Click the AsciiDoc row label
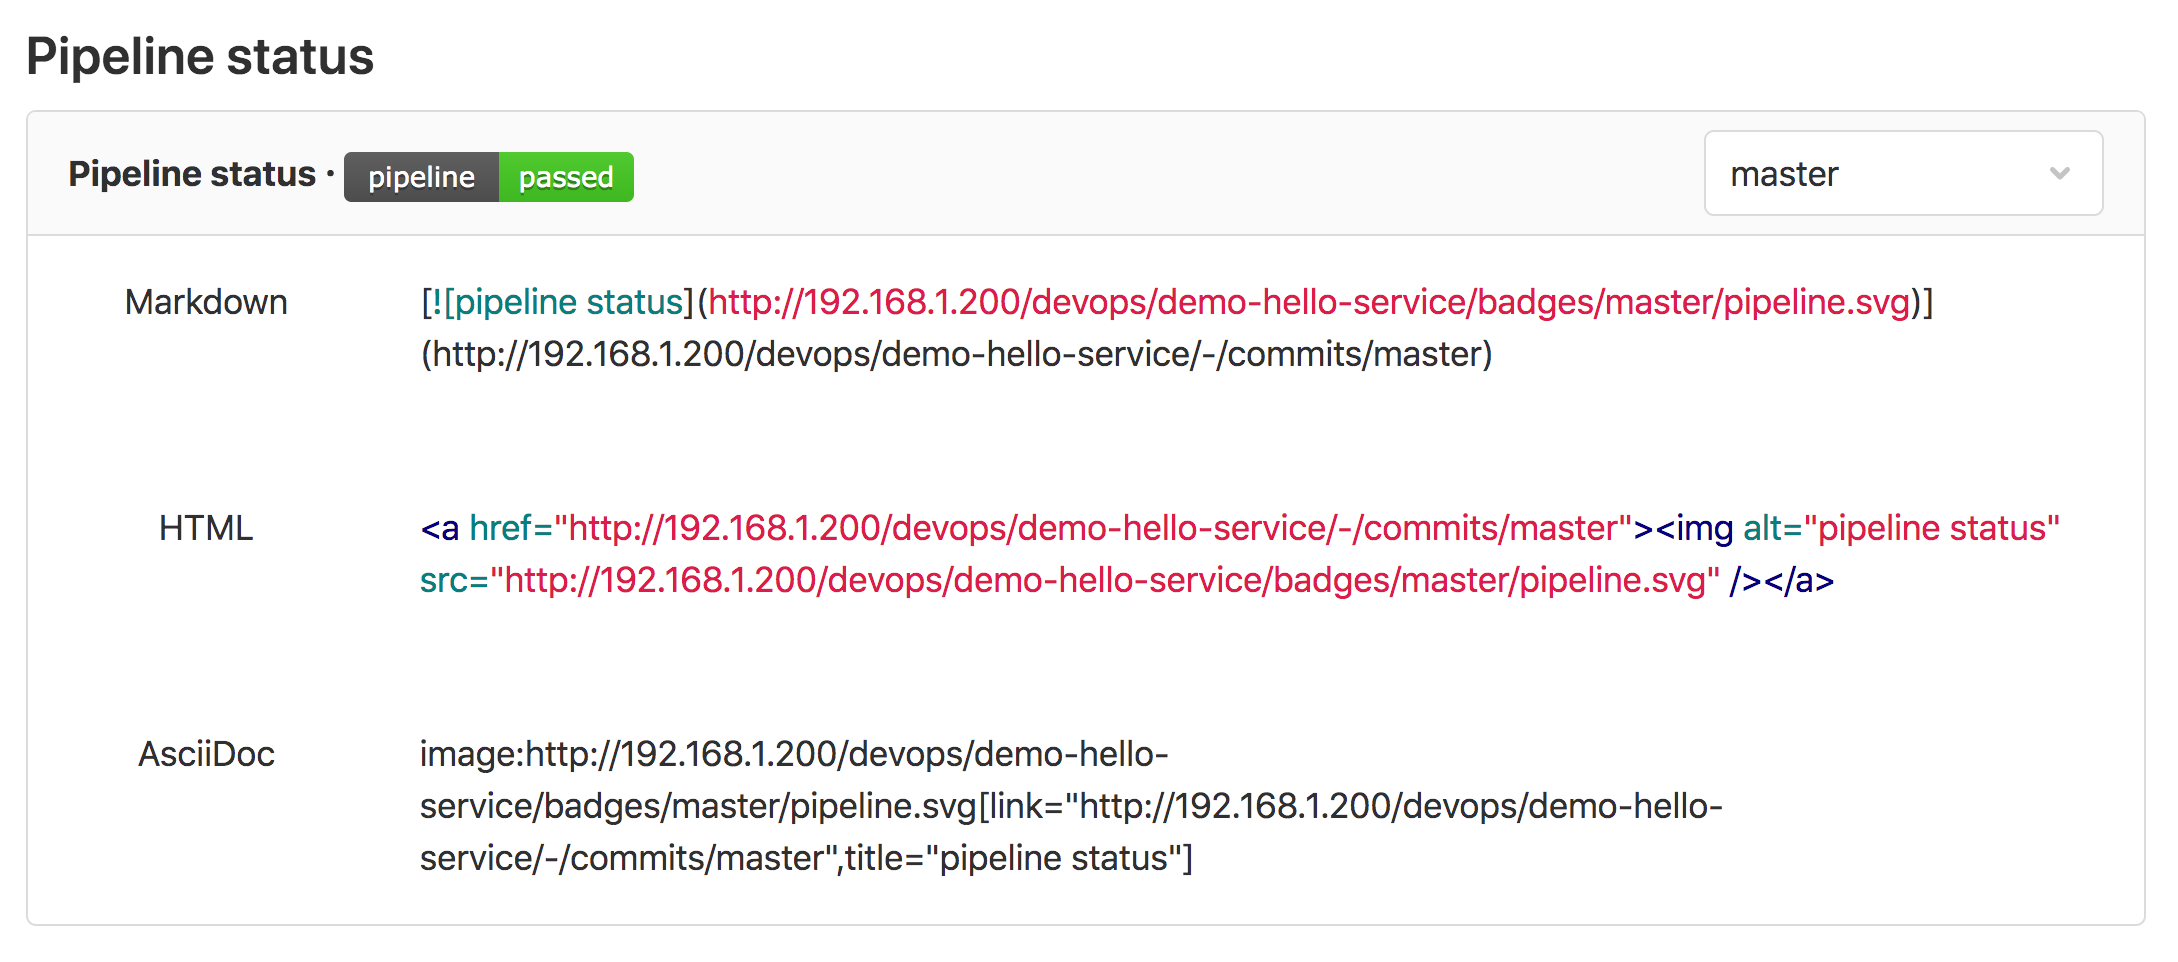The image size is (2178, 962). point(206,754)
